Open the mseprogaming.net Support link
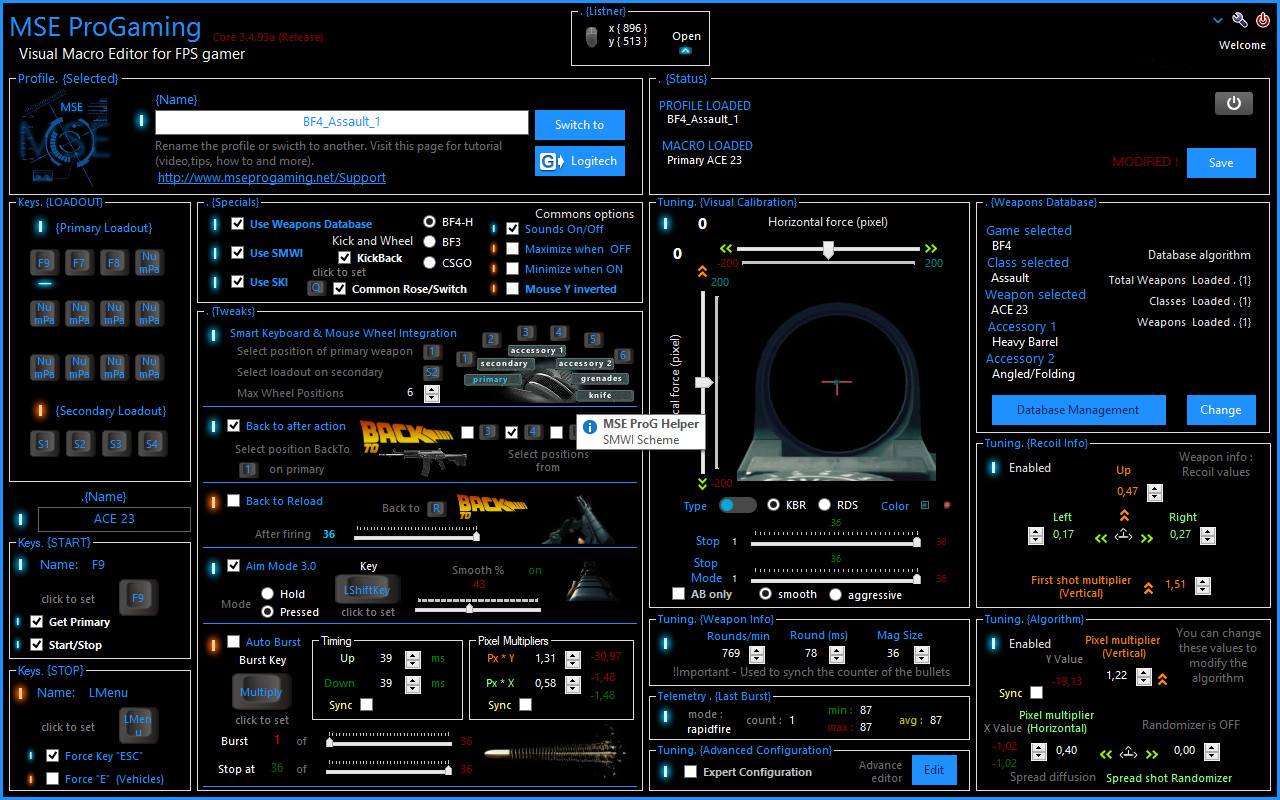The image size is (1280, 800). [272, 178]
